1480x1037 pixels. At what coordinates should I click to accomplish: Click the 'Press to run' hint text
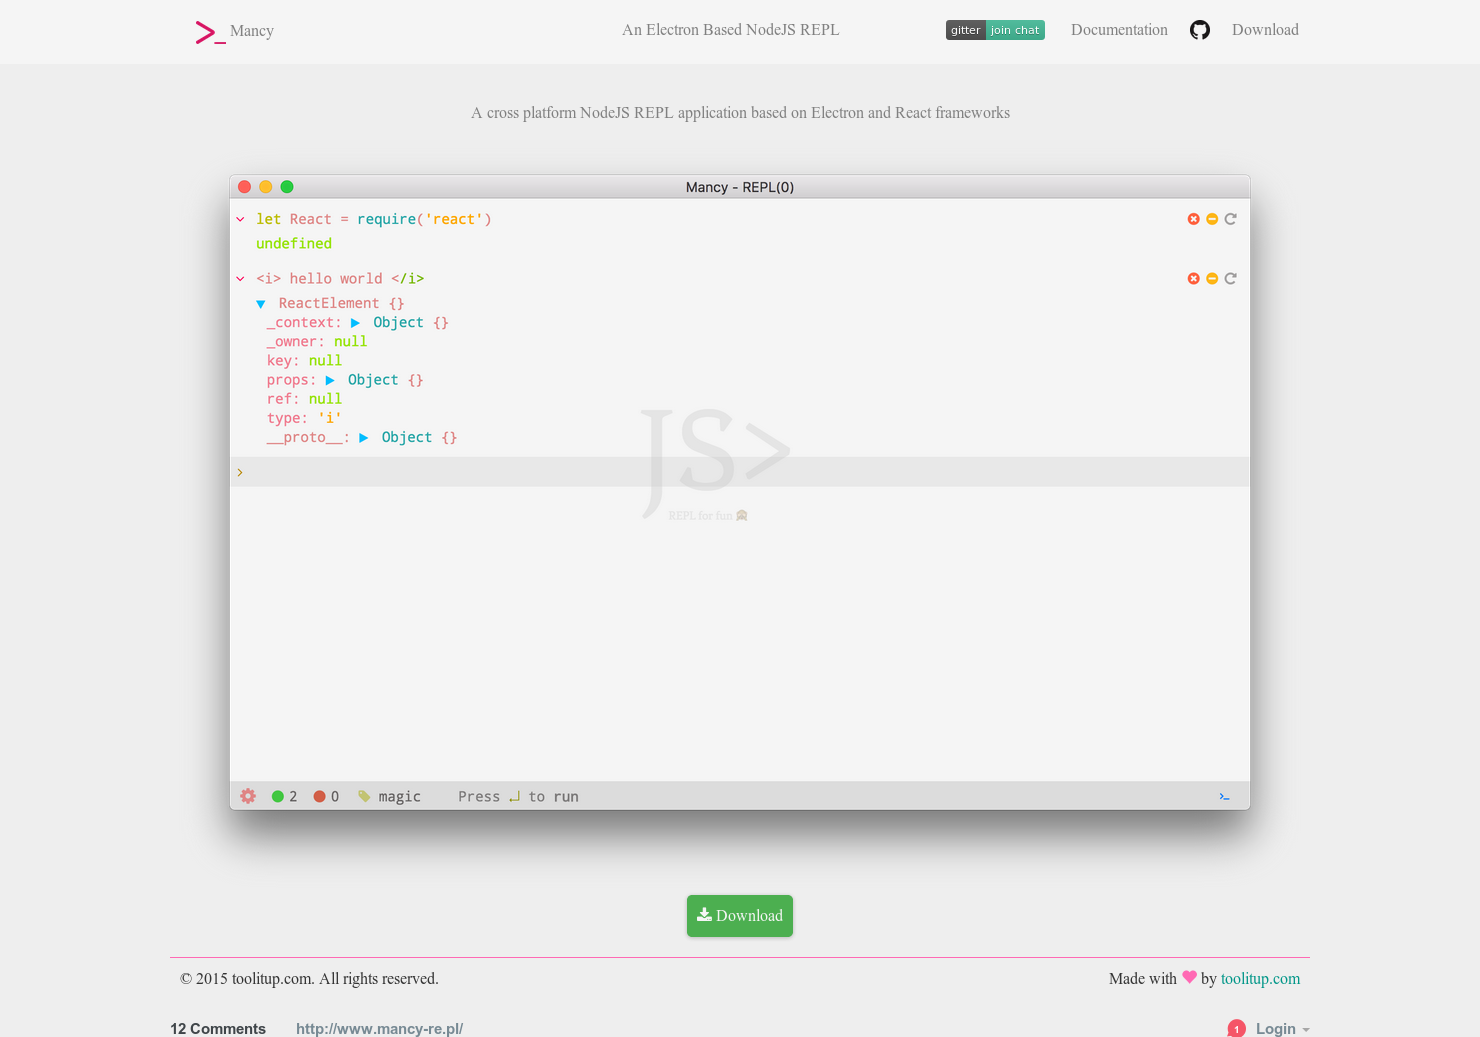(x=518, y=797)
